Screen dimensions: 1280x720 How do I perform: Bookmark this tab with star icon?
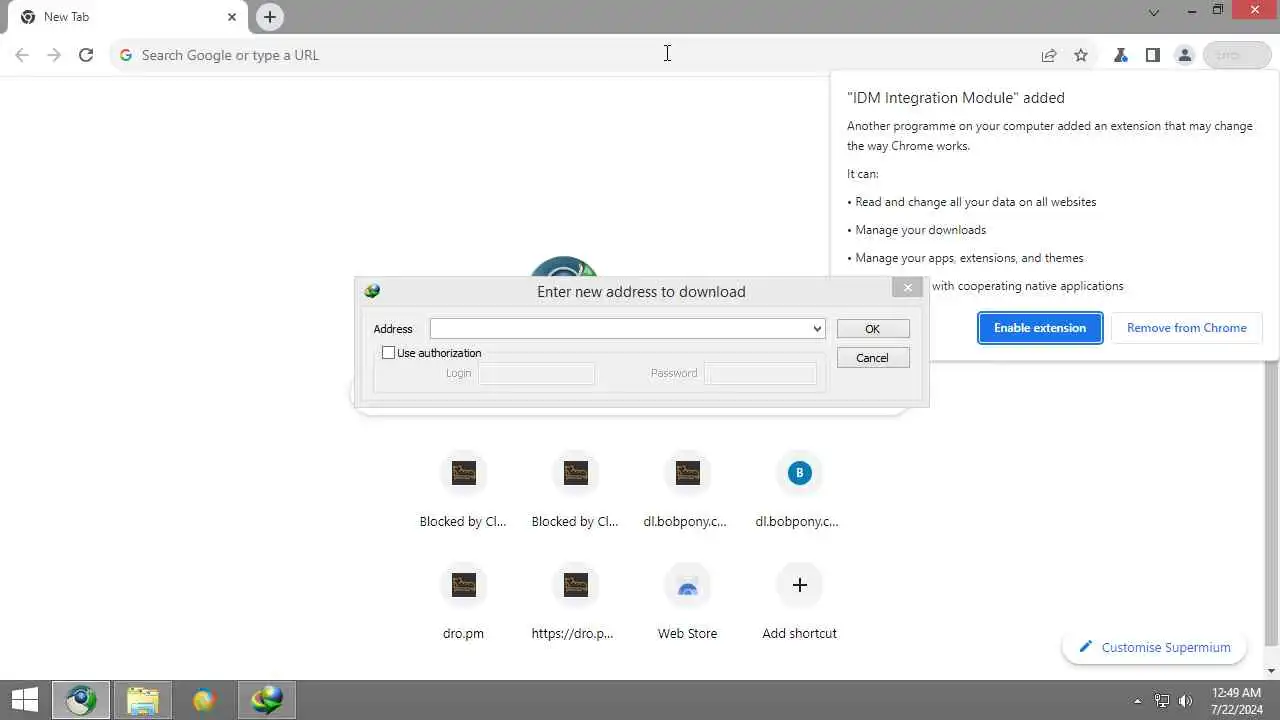tap(1081, 55)
